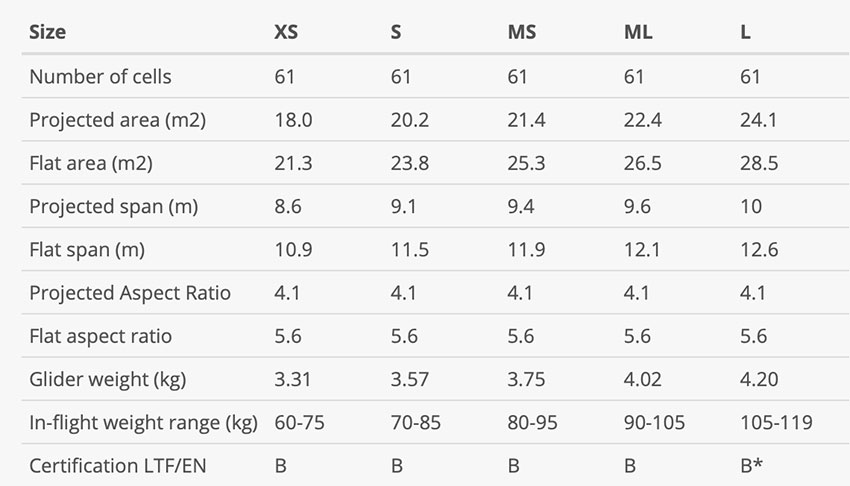Select the MS column header
Screen dimensions: 850x486
(x=521, y=32)
